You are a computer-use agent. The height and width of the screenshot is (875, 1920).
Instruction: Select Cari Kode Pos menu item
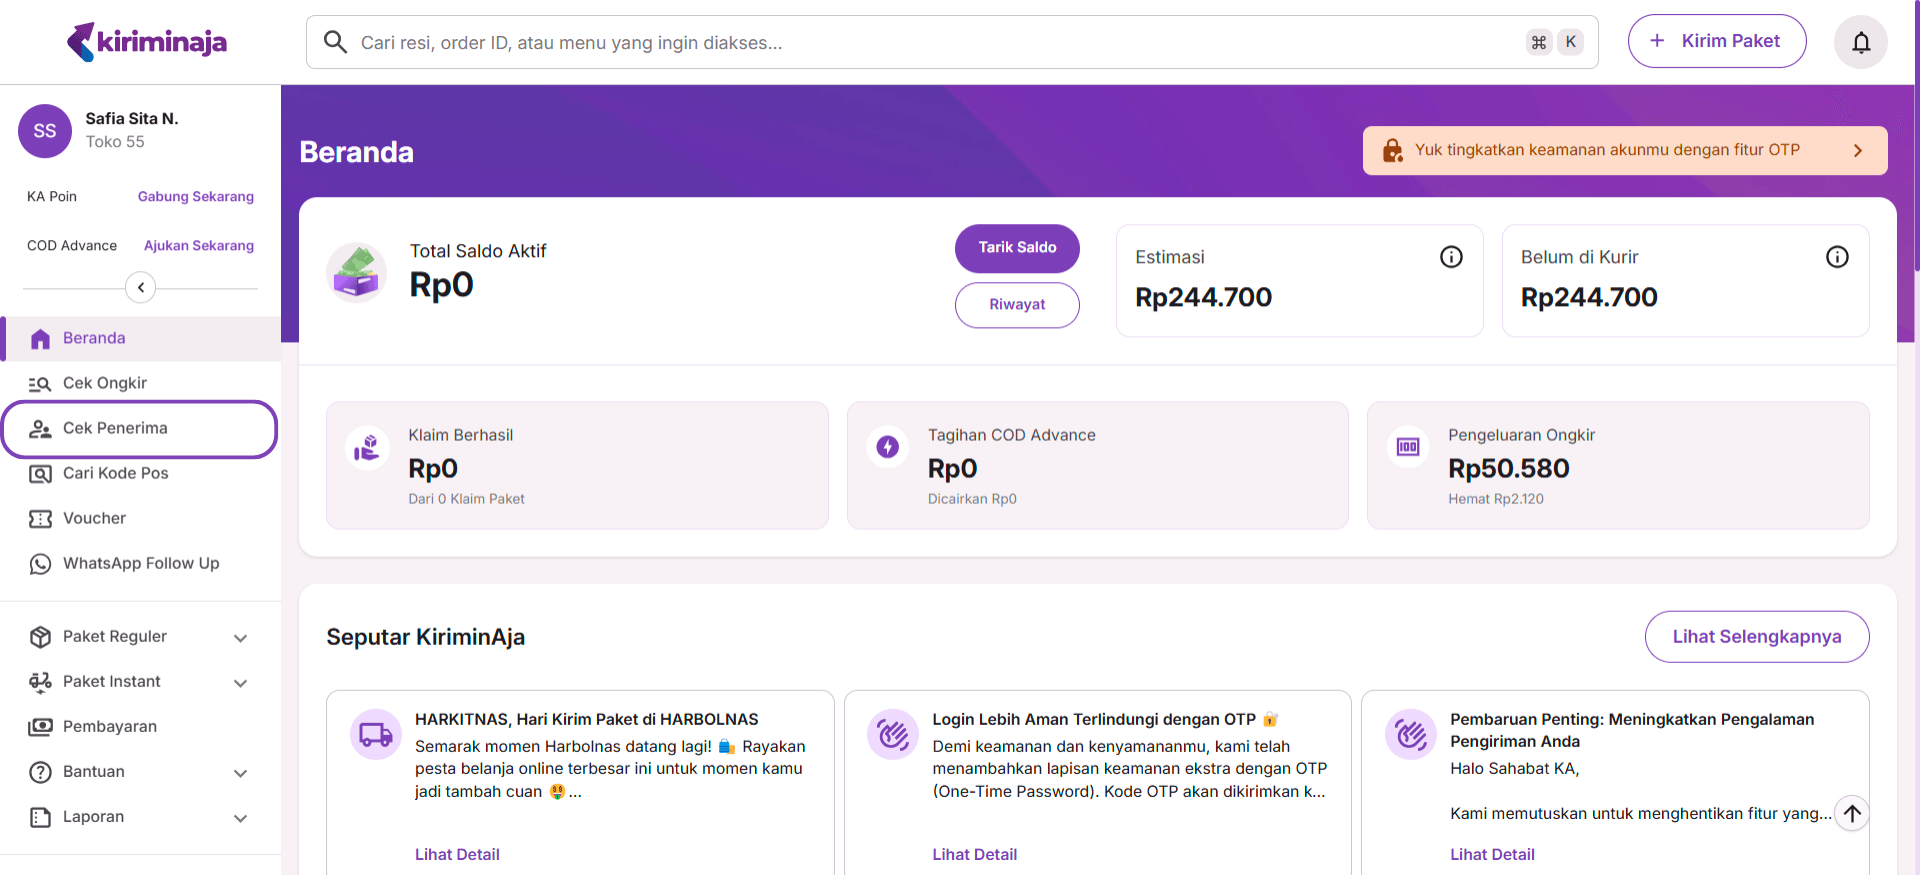115,473
